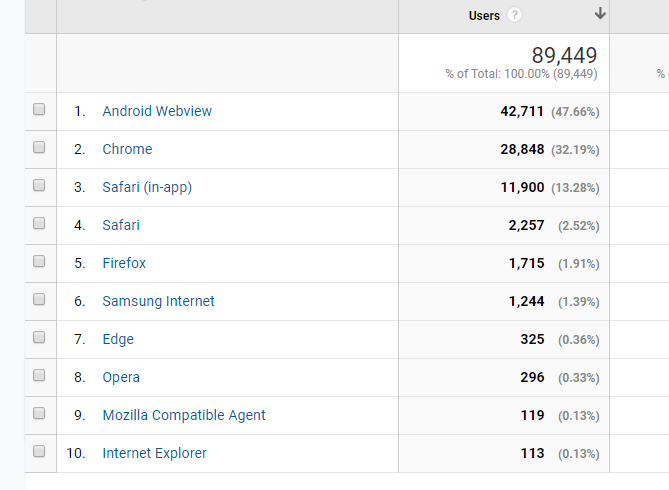Select the 11,900 users value
Viewport: 669px width, 490px height.
pyautogui.click(x=522, y=187)
